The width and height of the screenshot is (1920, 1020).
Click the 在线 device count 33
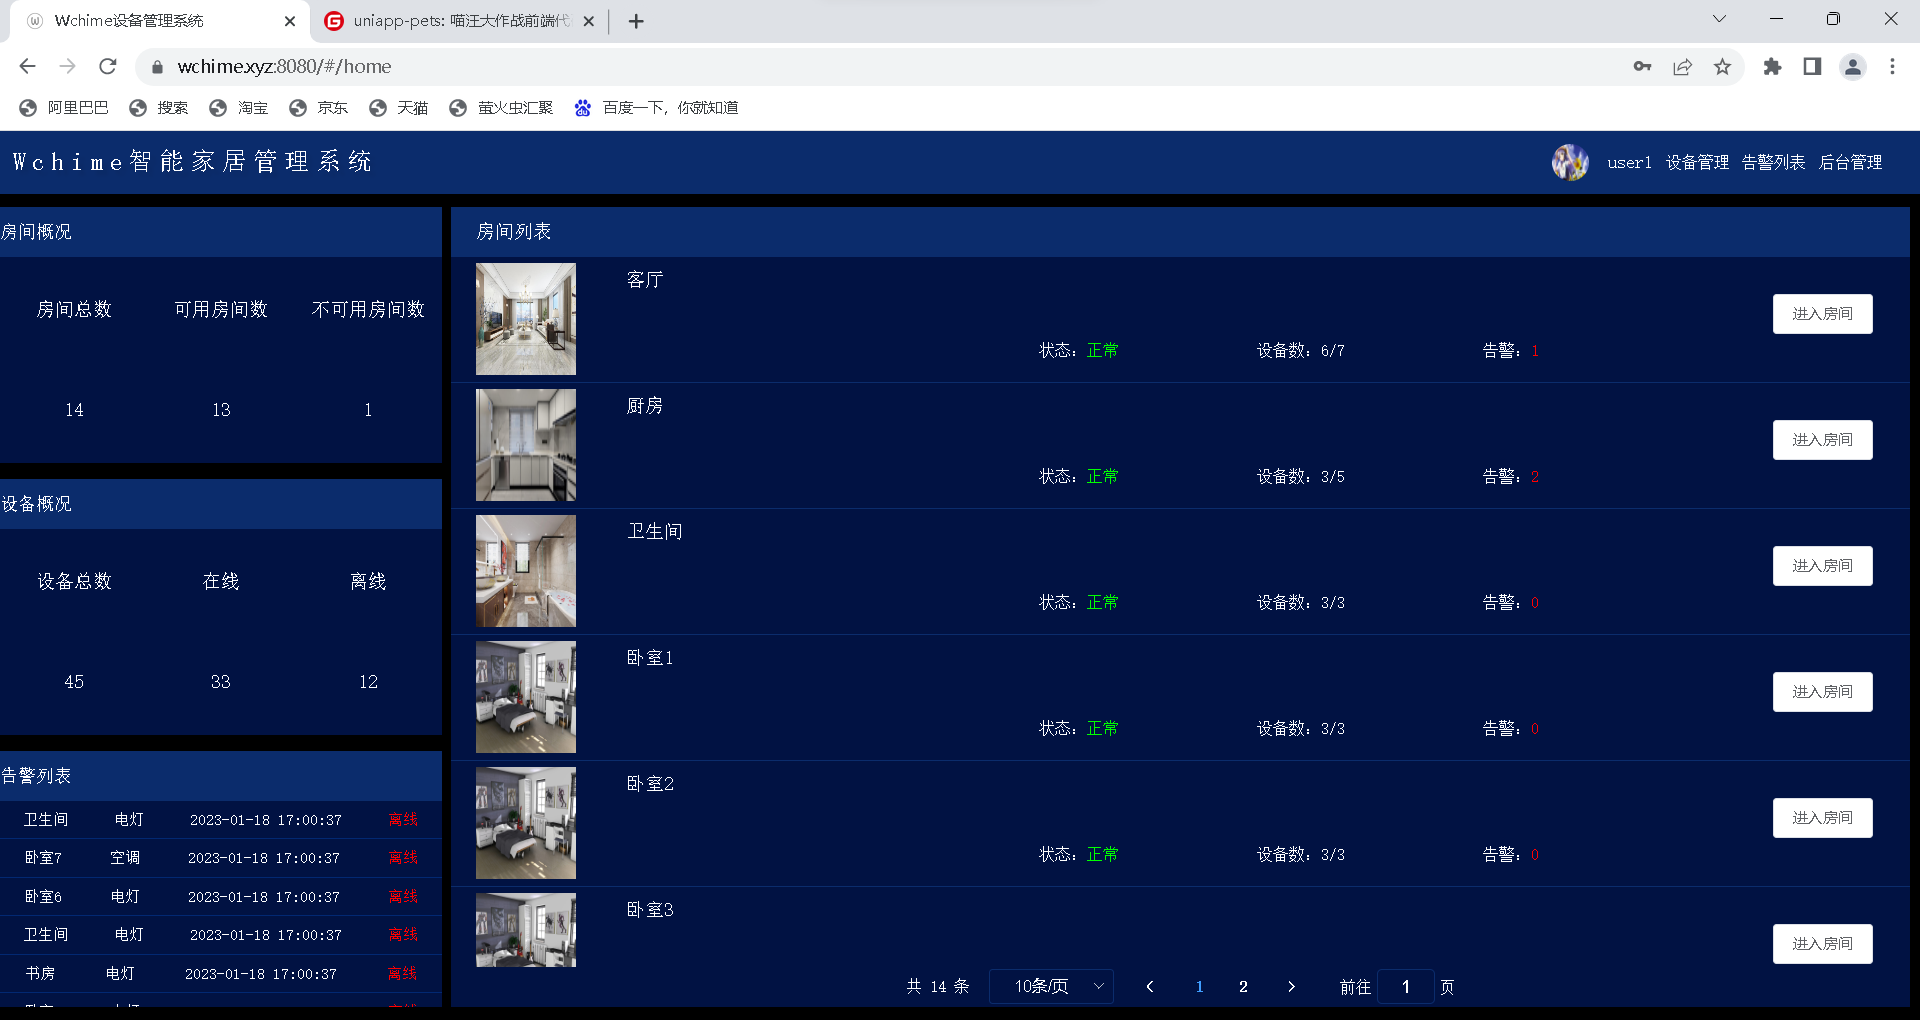221,682
